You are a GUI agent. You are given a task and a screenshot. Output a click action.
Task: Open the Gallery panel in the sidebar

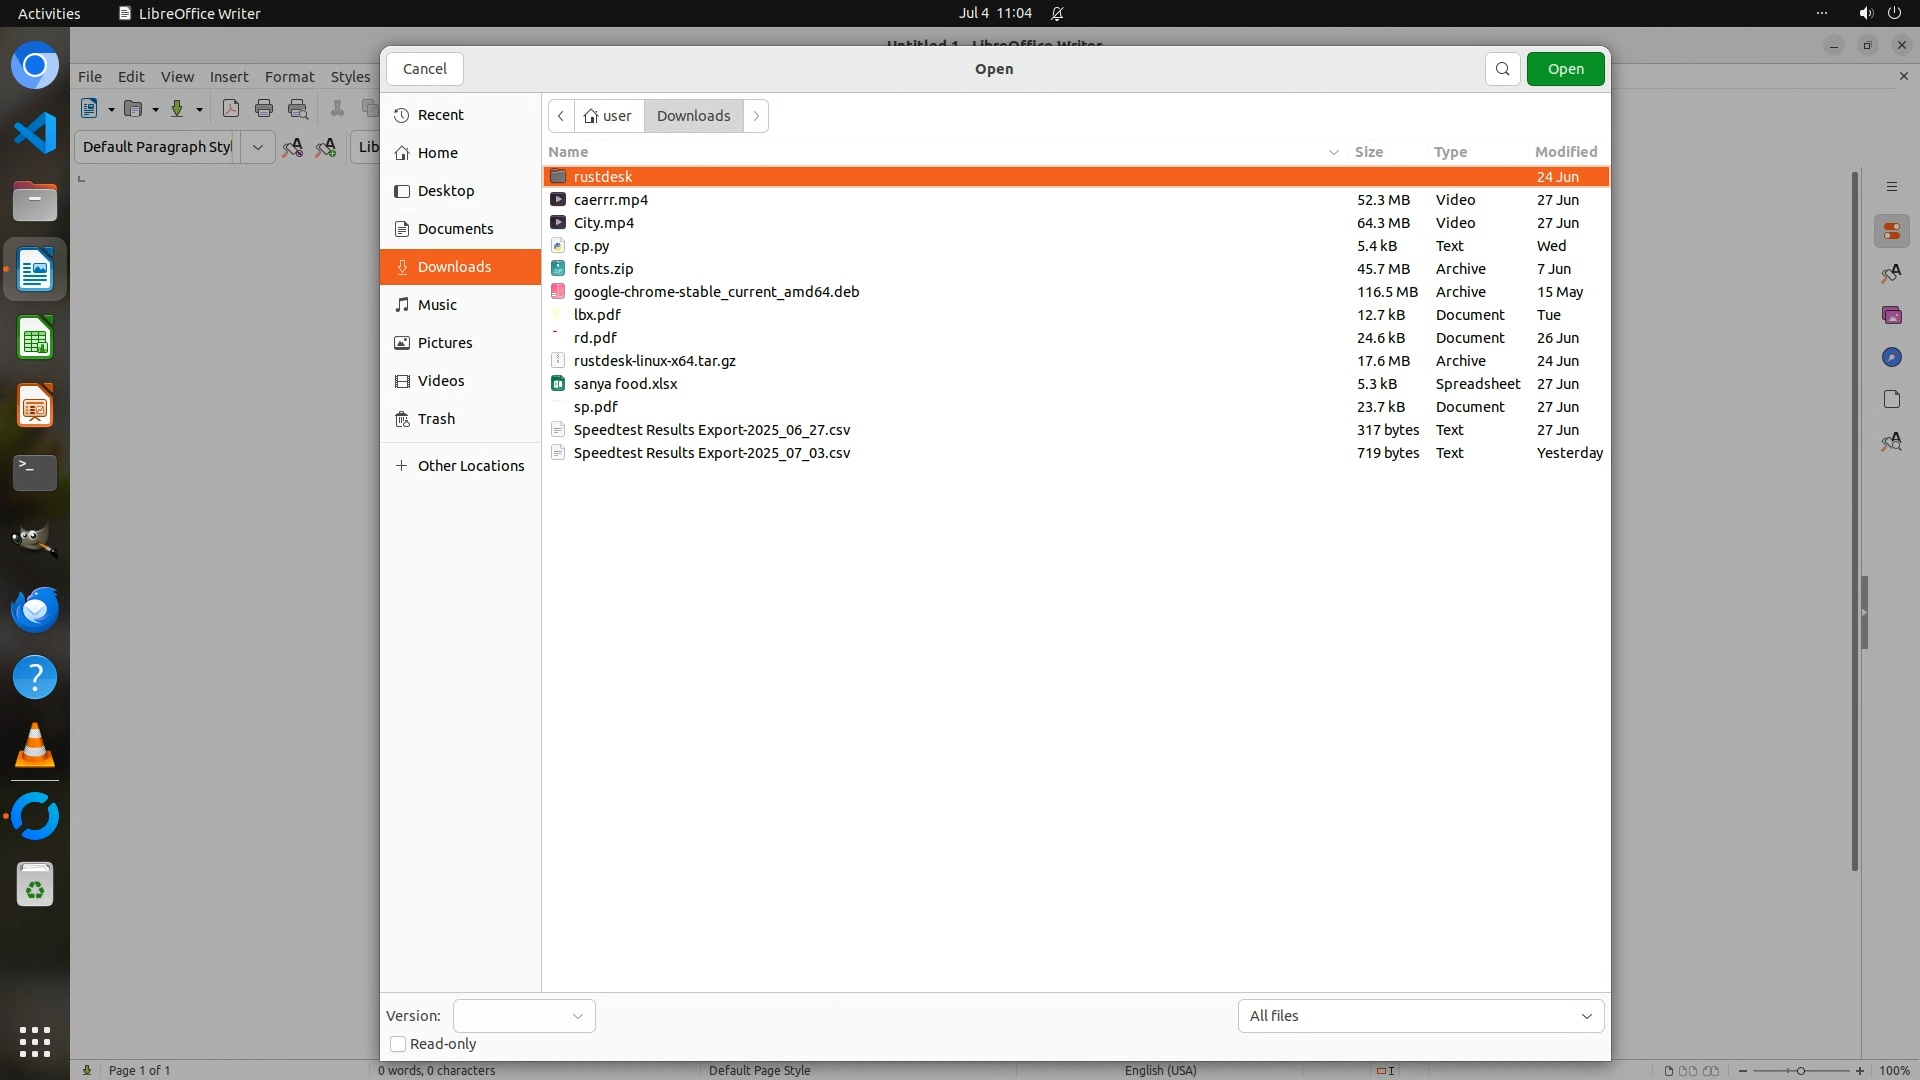[x=1891, y=316]
